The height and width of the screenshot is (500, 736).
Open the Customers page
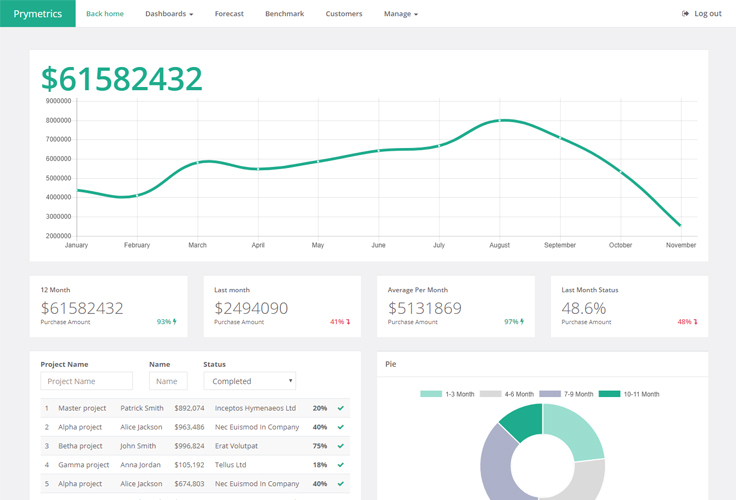[344, 14]
